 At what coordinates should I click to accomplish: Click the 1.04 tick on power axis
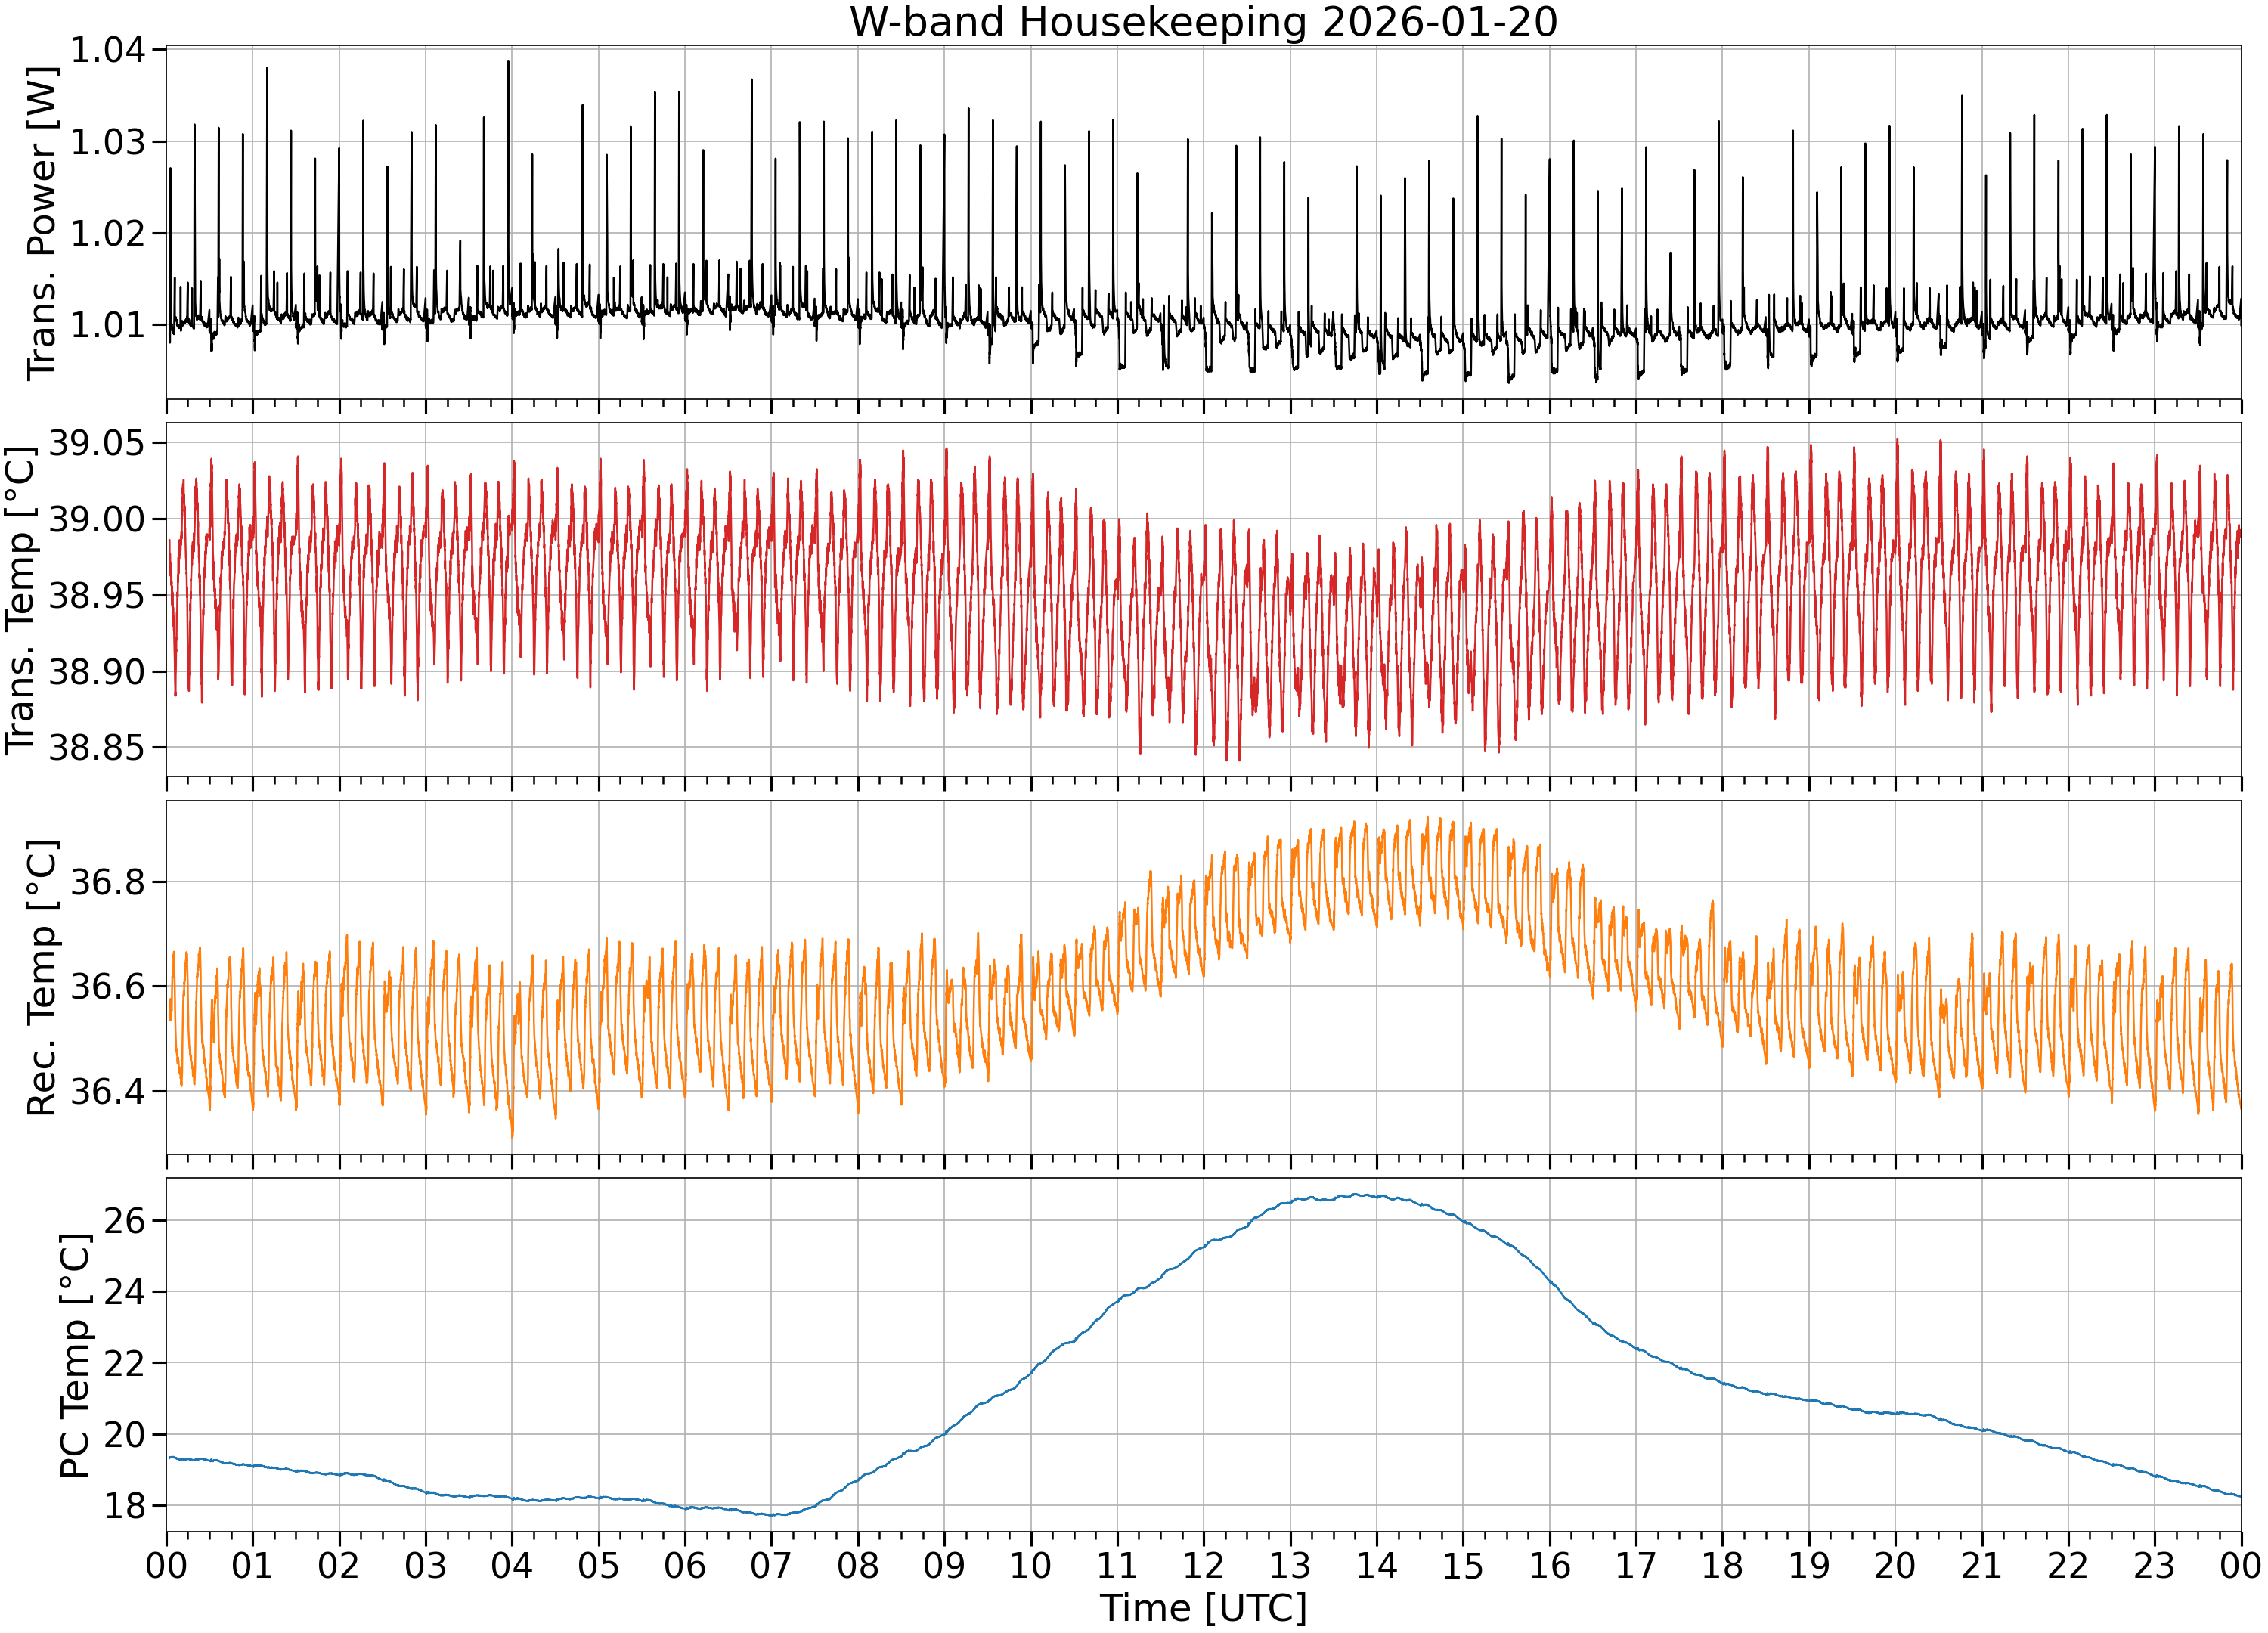(x=107, y=50)
